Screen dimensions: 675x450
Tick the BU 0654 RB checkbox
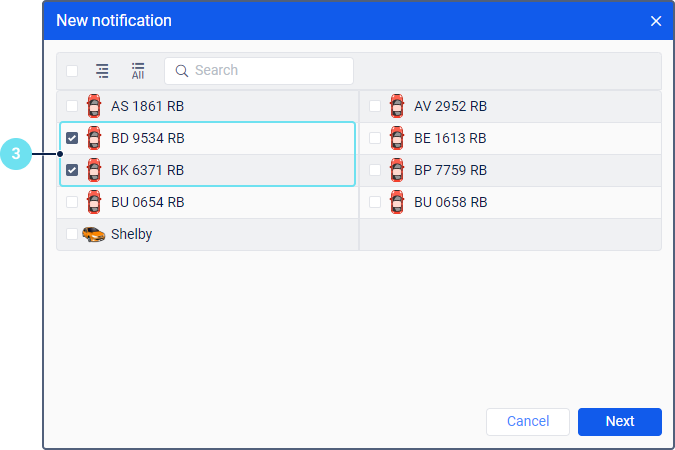[x=72, y=202]
